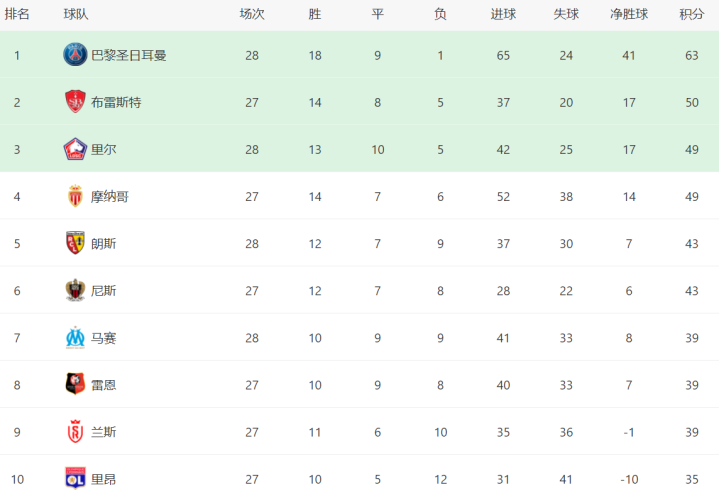This screenshot has height=500, width=719.
Task: Click the 马赛 team name
Action: [x=103, y=338]
